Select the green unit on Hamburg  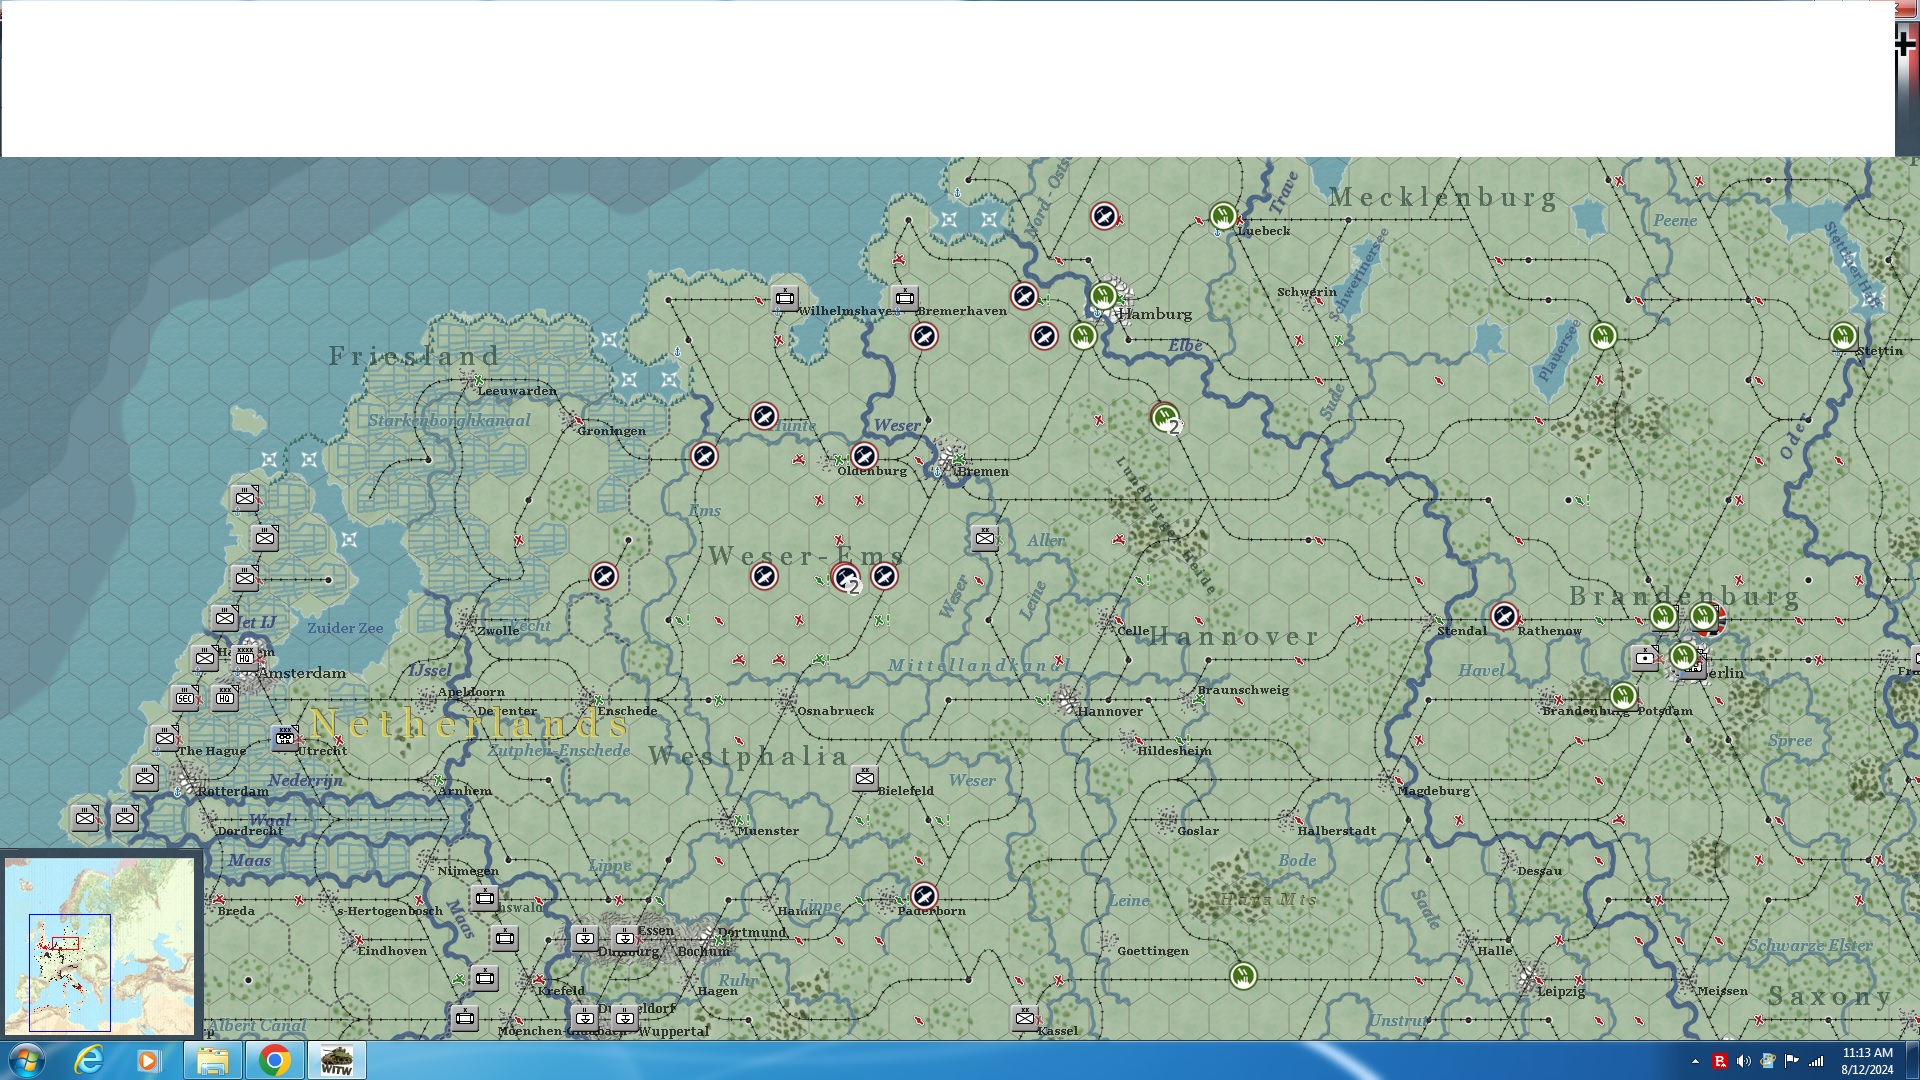coord(1103,296)
